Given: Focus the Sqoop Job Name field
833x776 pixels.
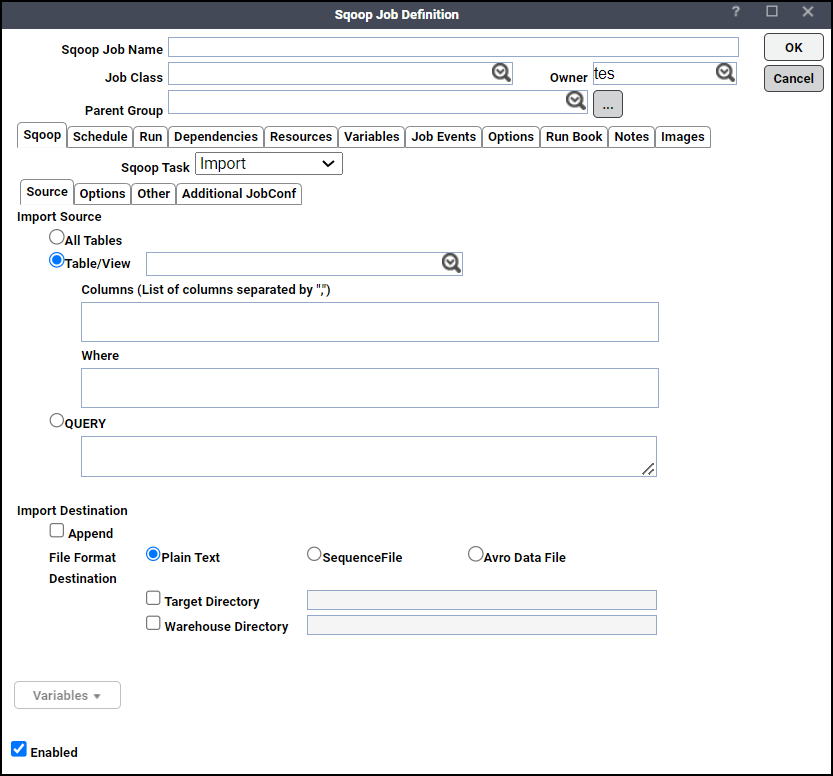Looking at the screenshot, I should (x=453, y=47).
